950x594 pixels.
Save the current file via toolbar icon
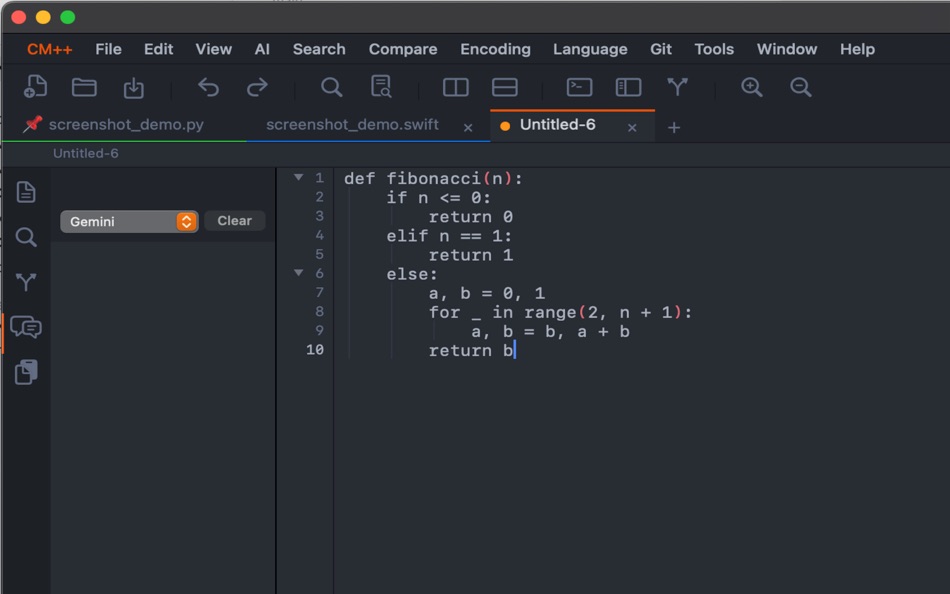[134, 87]
